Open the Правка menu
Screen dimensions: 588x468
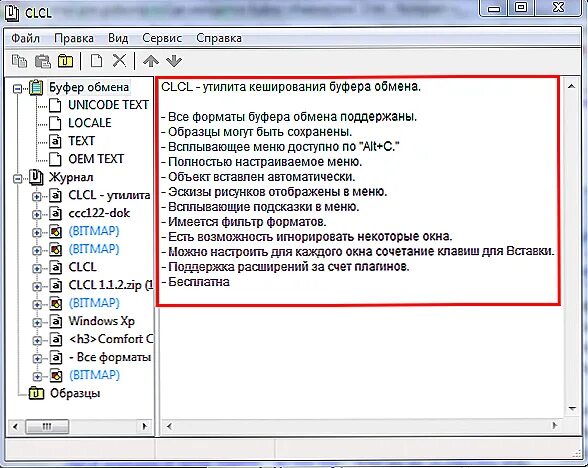[x=74, y=38]
